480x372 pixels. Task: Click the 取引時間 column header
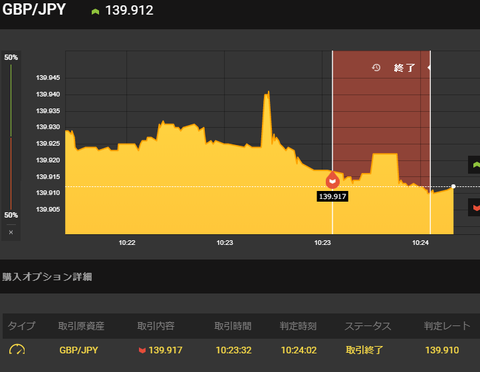[x=233, y=326]
